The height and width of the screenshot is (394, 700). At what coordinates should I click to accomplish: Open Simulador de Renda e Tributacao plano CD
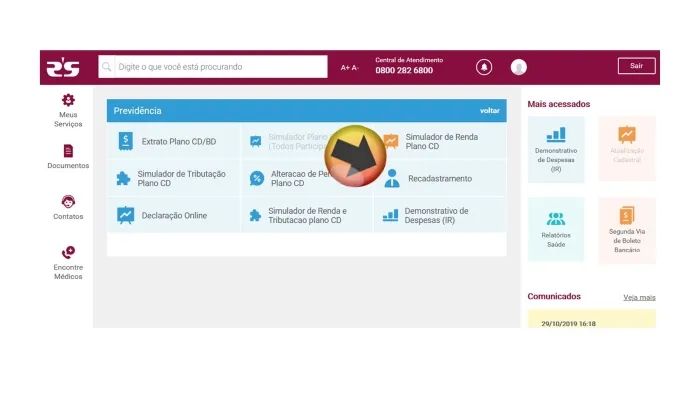[307, 216]
